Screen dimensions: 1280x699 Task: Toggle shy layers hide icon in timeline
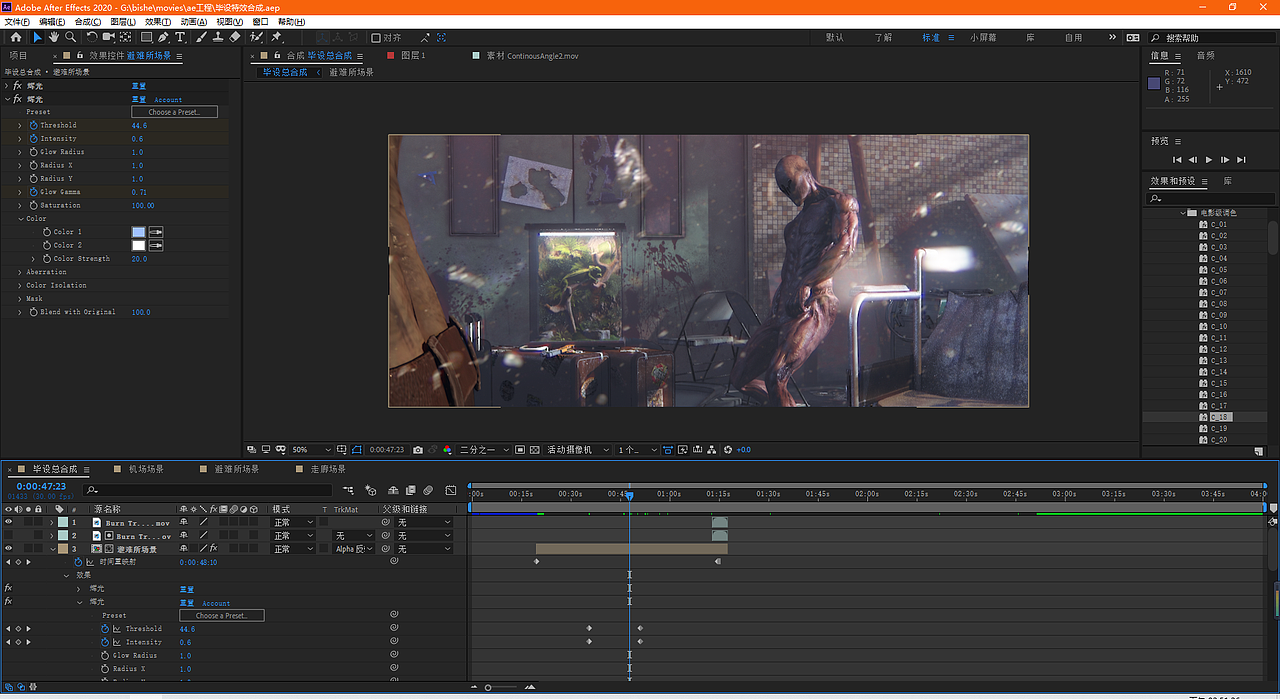pos(393,490)
